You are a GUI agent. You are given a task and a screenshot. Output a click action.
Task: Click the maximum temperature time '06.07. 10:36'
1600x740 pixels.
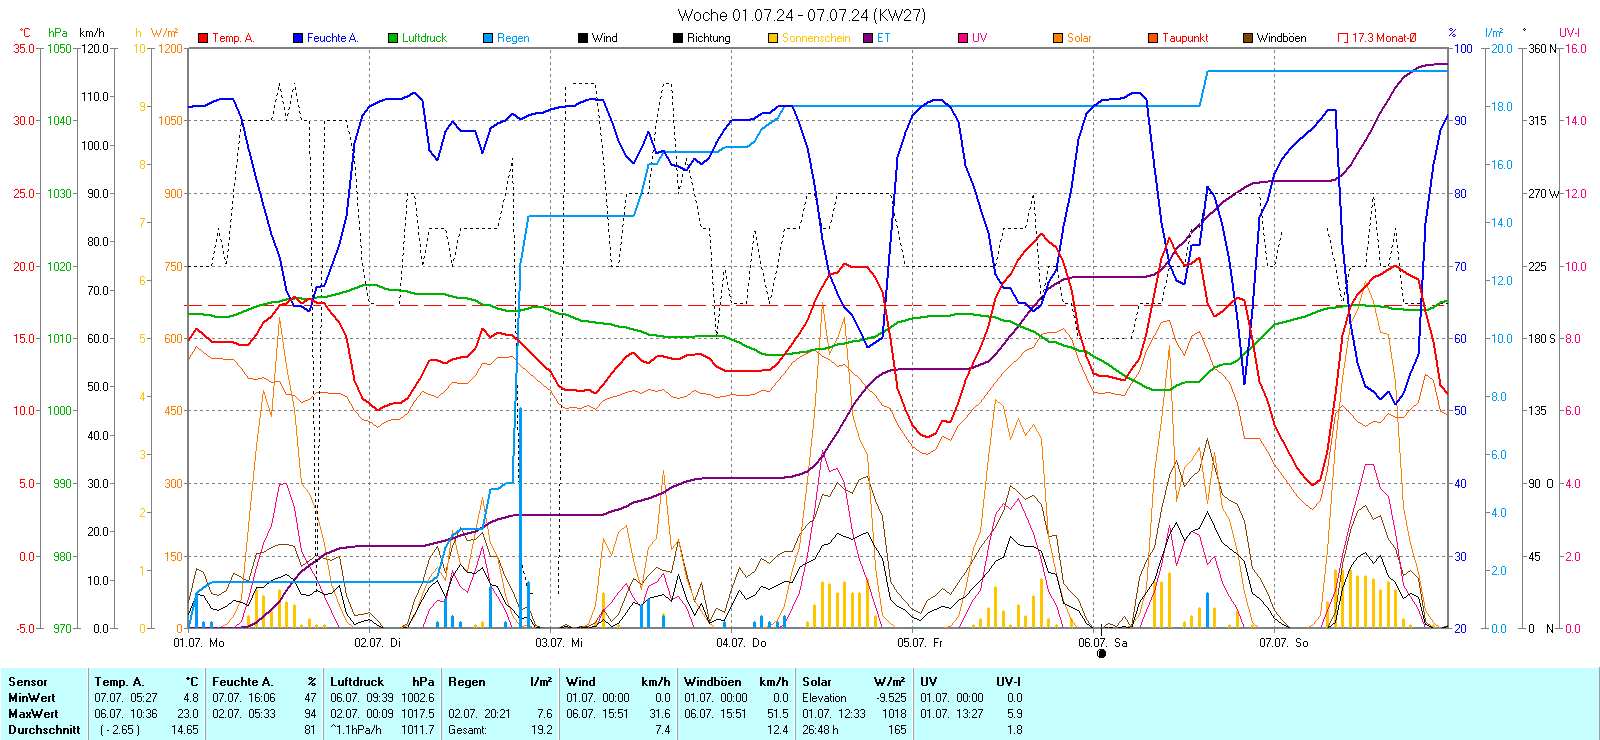point(126,714)
